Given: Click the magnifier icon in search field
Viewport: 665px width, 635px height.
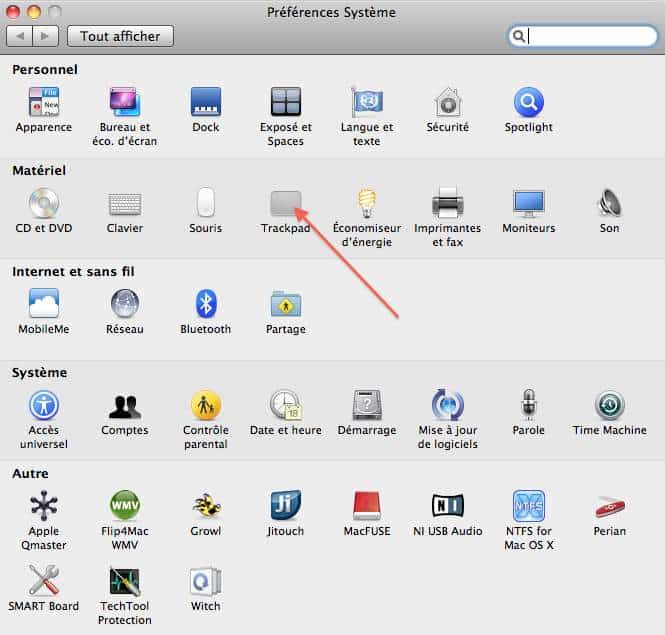Looking at the screenshot, I should pyautogui.click(x=518, y=36).
